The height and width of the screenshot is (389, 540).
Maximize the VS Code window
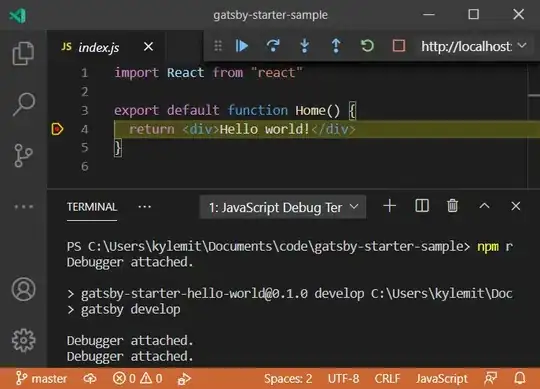point(474,14)
